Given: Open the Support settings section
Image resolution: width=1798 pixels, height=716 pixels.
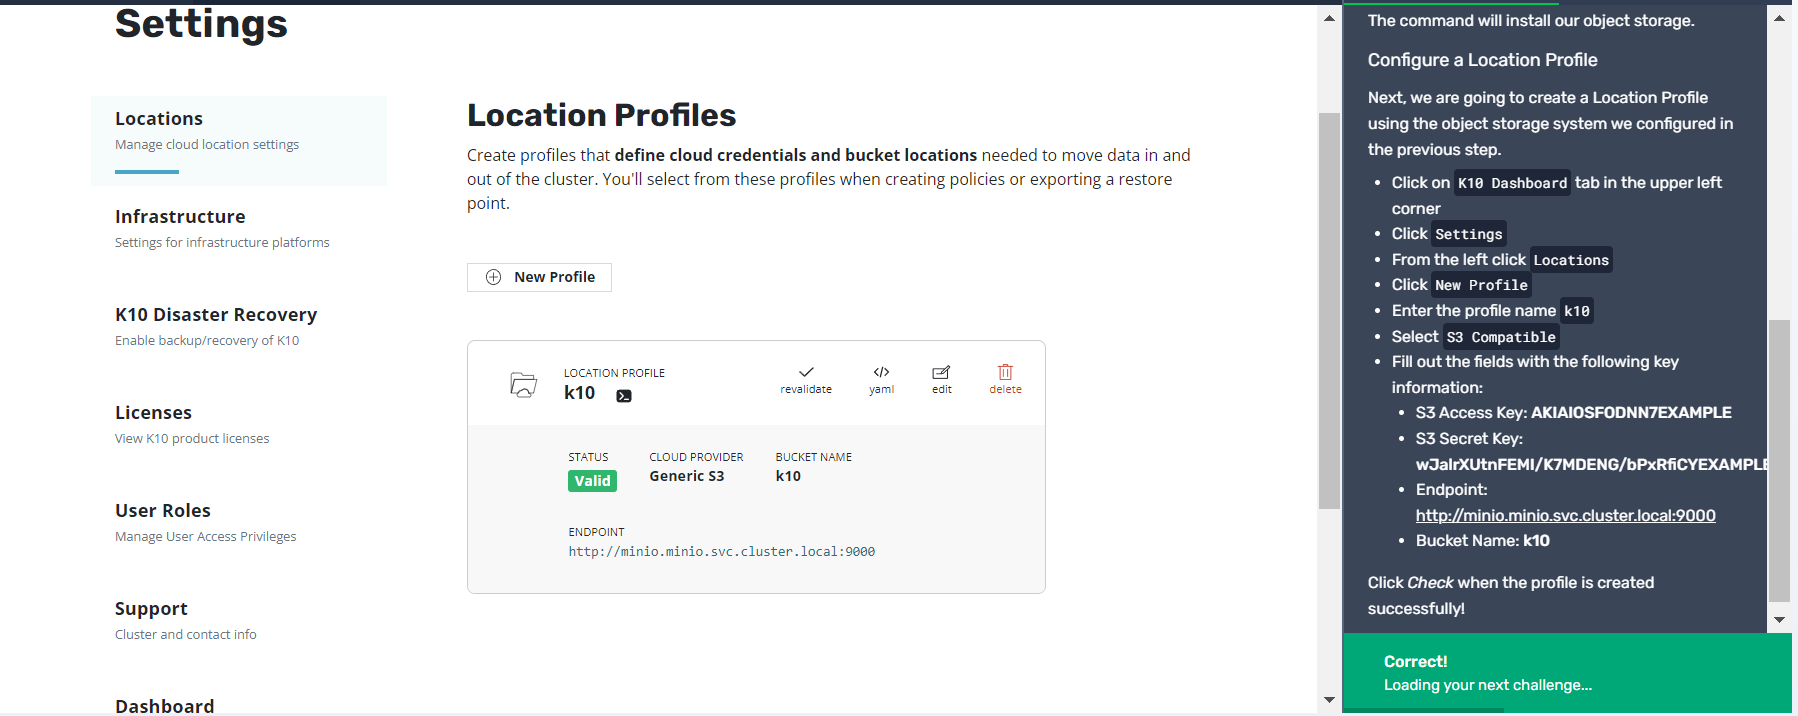Looking at the screenshot, I should tap(185, 620).
